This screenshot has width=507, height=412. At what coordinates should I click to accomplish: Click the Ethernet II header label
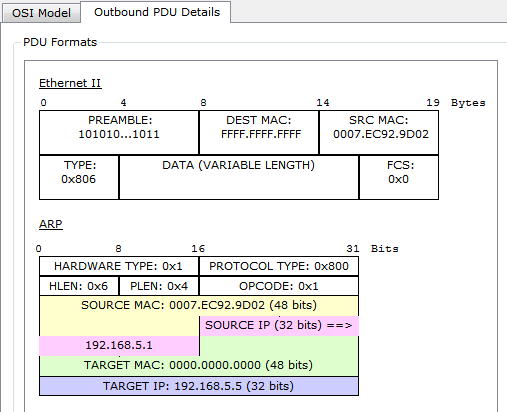[70, 83]
